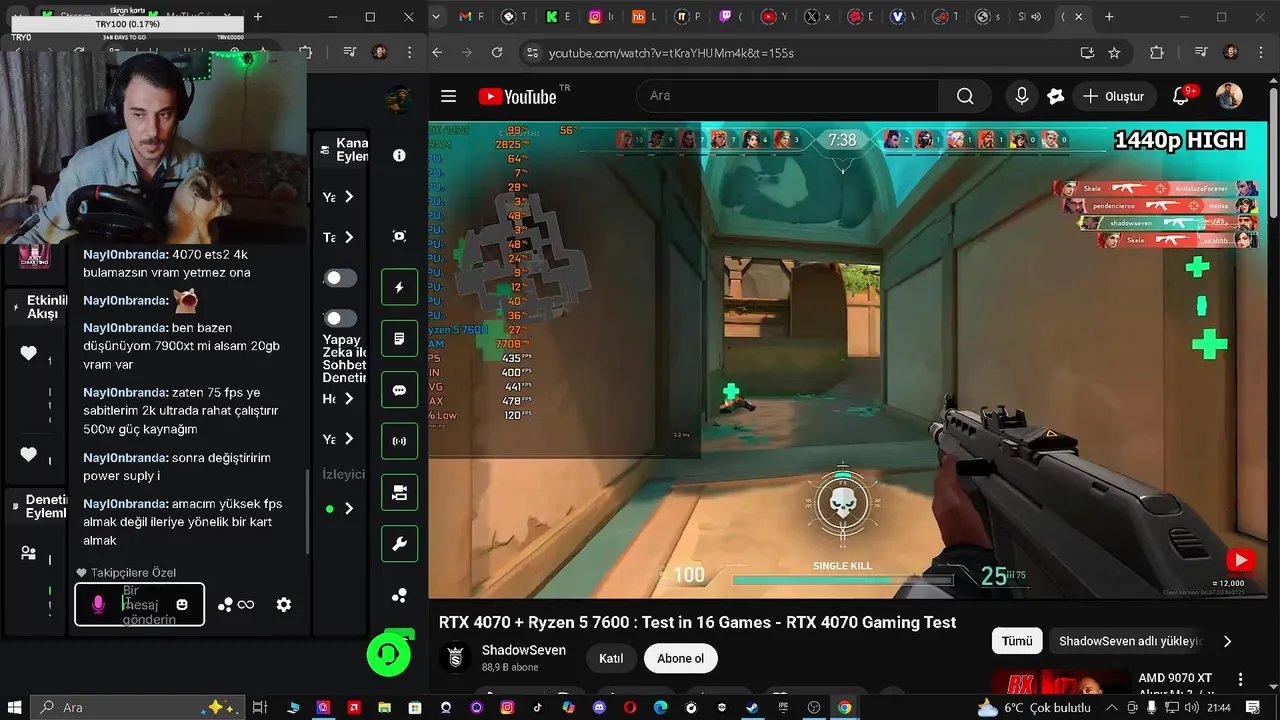Open Task View on the taskbar
The width and height of the screenshot is (1280, 720).
[259, 707]
